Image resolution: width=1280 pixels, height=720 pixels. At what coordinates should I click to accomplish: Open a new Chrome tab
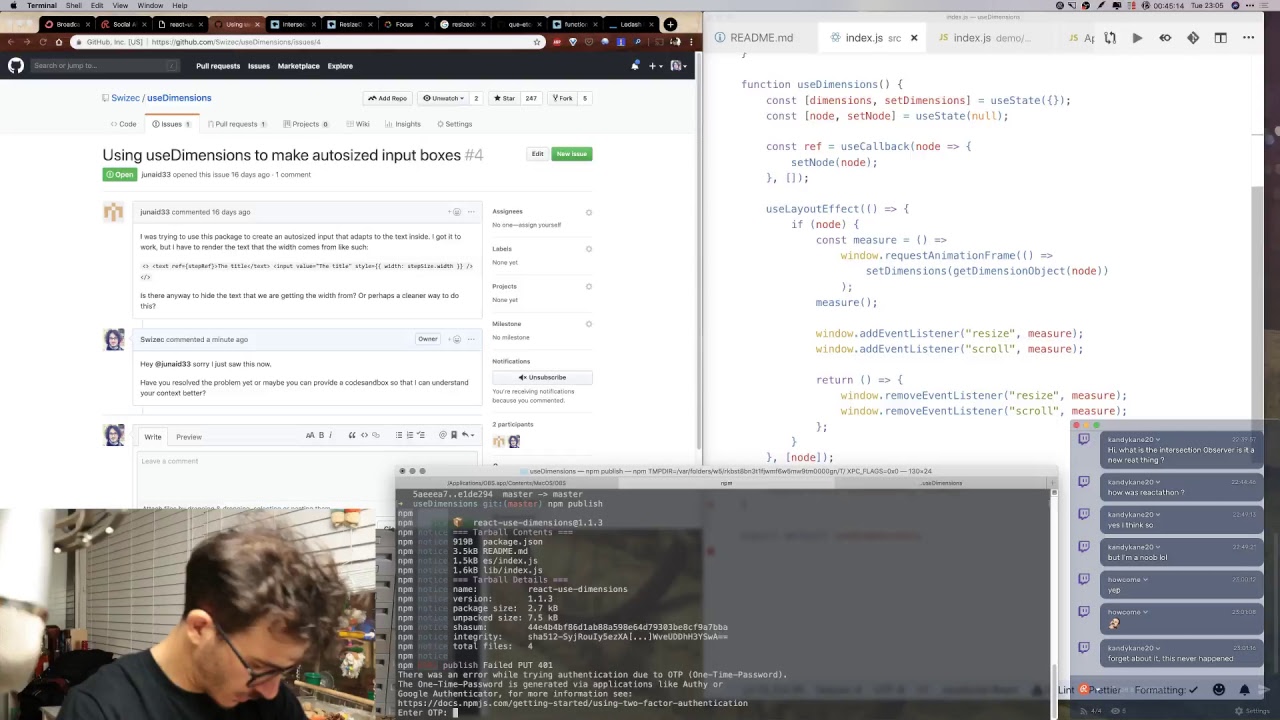click(x=670, y=24)
